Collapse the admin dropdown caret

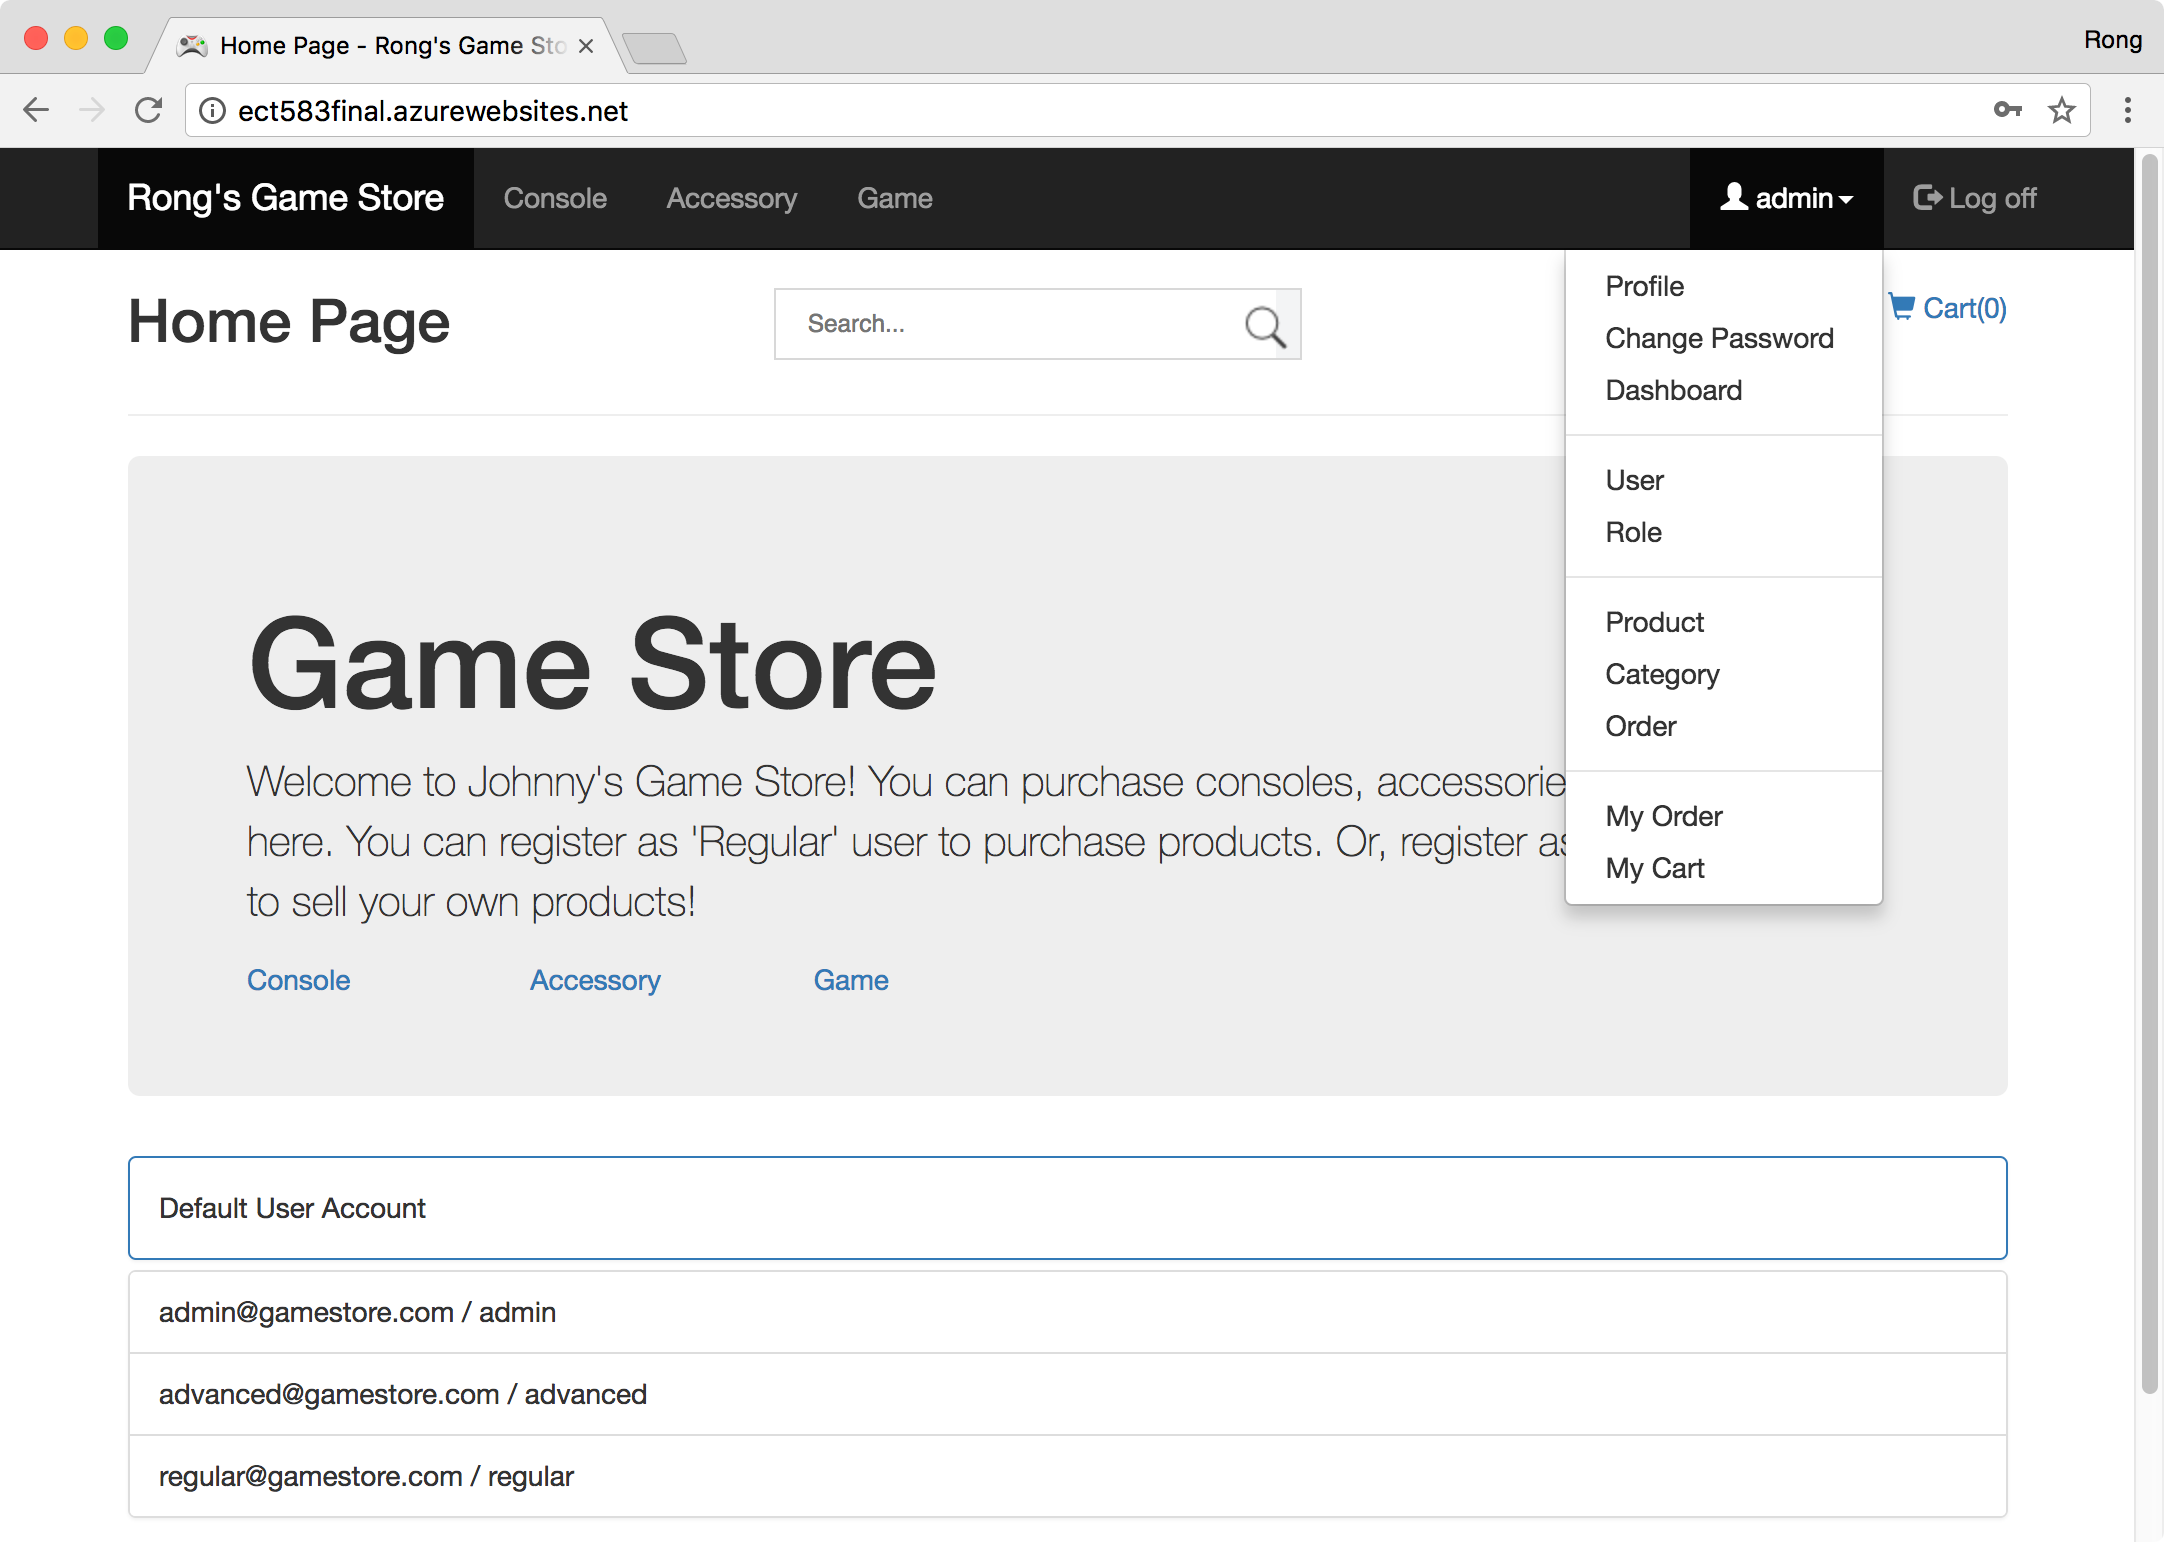1846,200
